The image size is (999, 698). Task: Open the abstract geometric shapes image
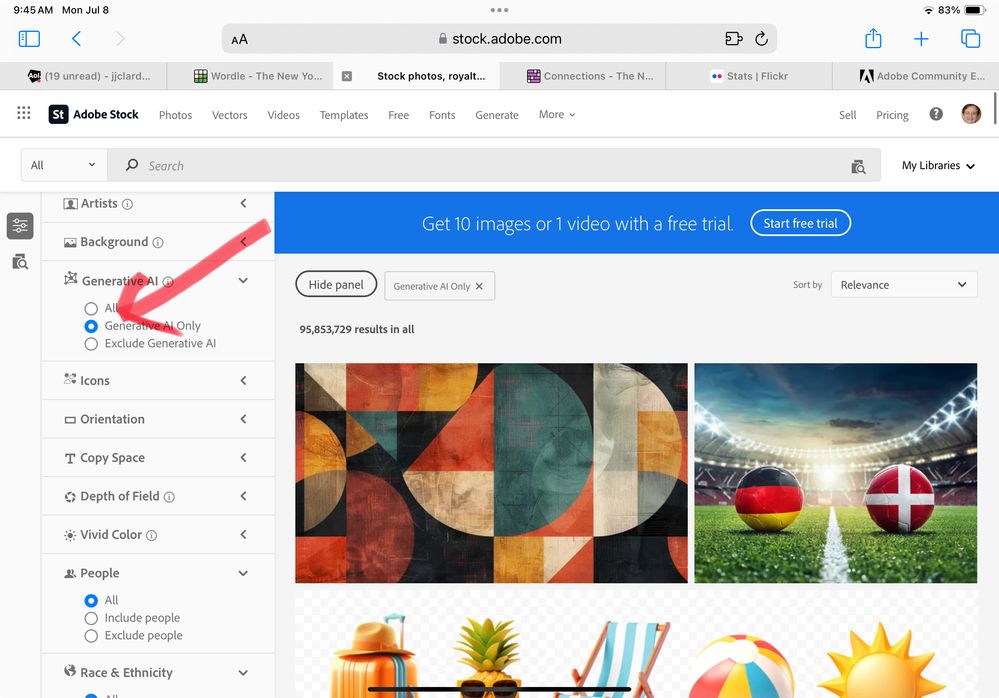pos(491,473)
